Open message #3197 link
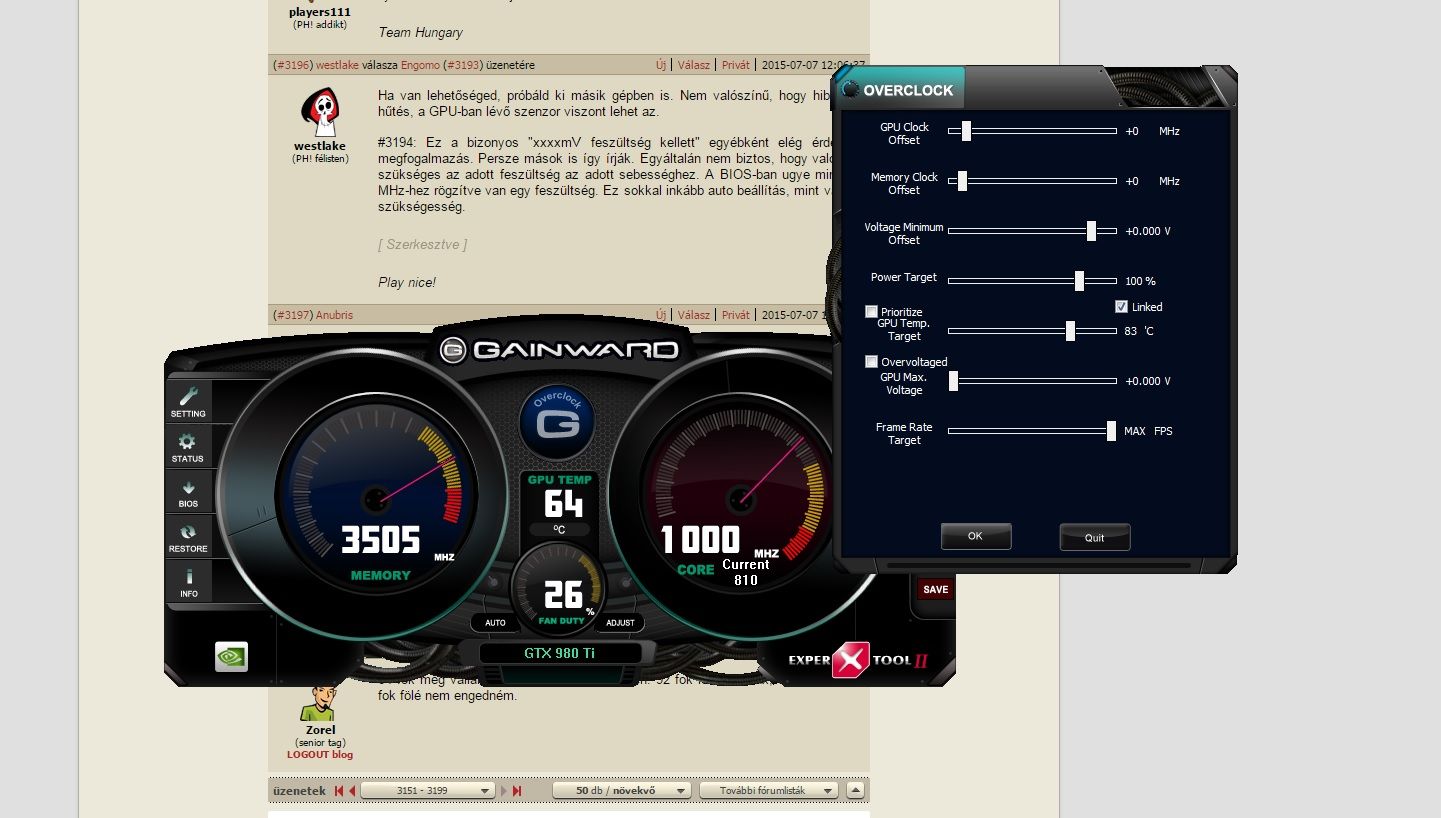The height and width of the screenshot is (818, 1441). click(x=292, y=315)
